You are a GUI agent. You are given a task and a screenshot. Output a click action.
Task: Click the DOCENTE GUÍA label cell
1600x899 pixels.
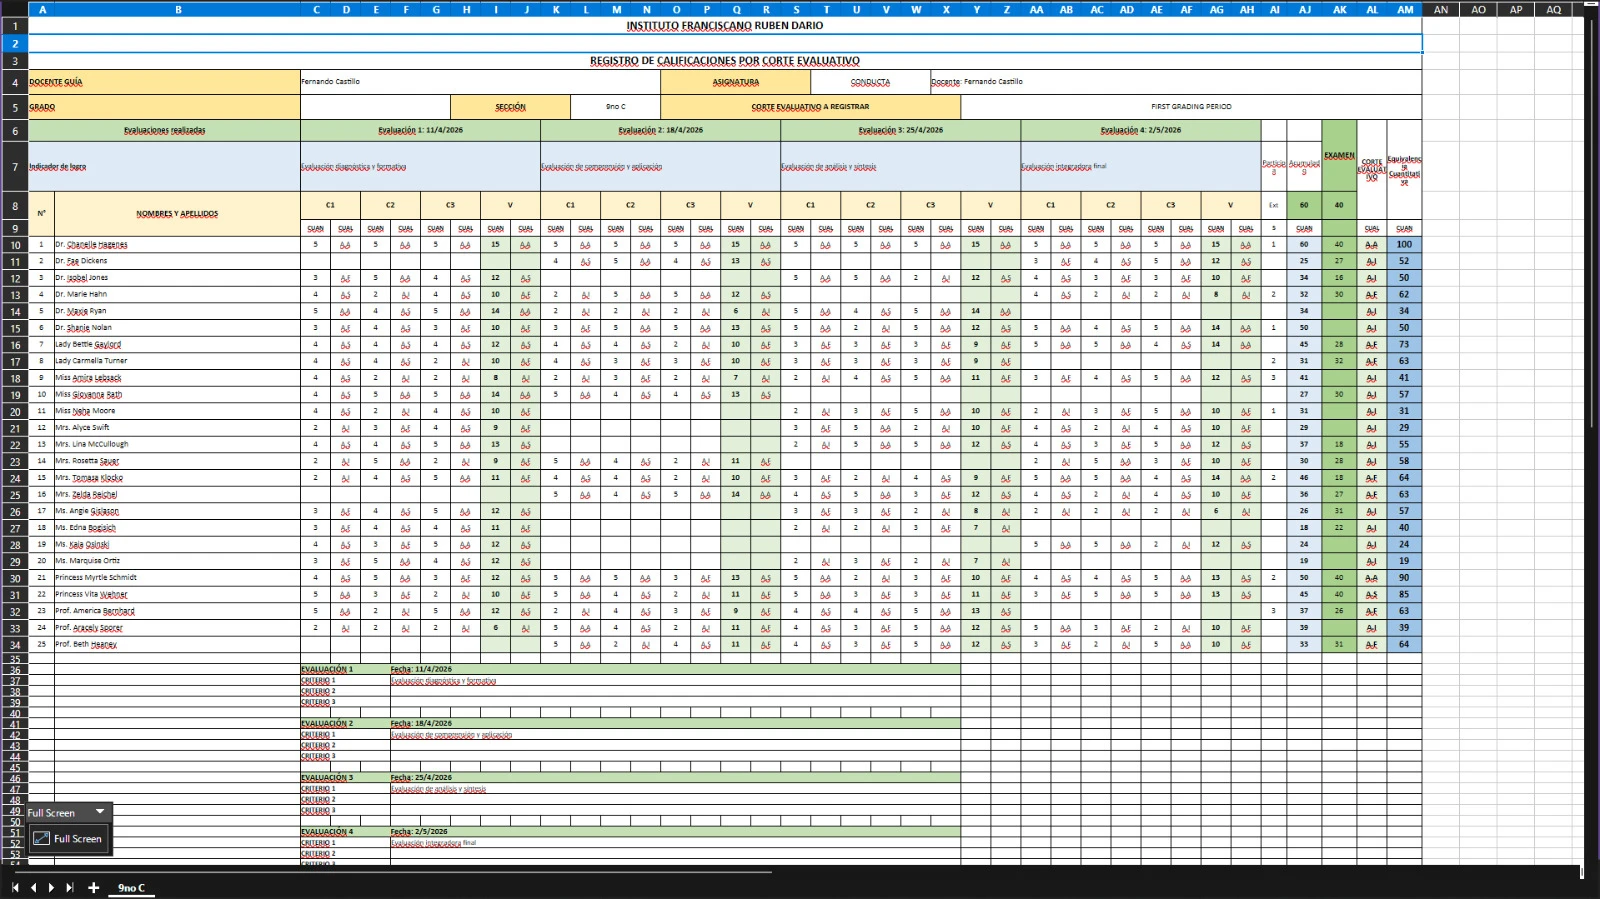(164, 82)
